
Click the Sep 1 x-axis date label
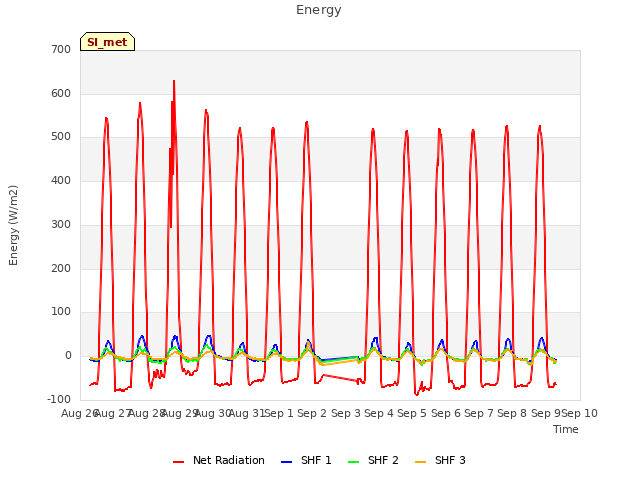coord(279,413)
